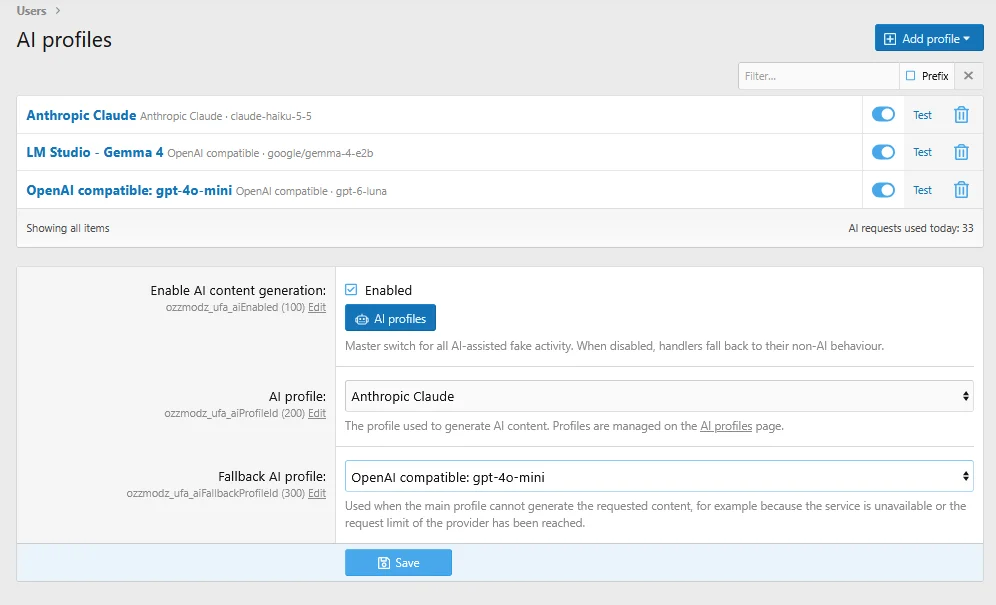
Task: Click the google/gemma-4-e2b model text
Action: tap(320, 153)
